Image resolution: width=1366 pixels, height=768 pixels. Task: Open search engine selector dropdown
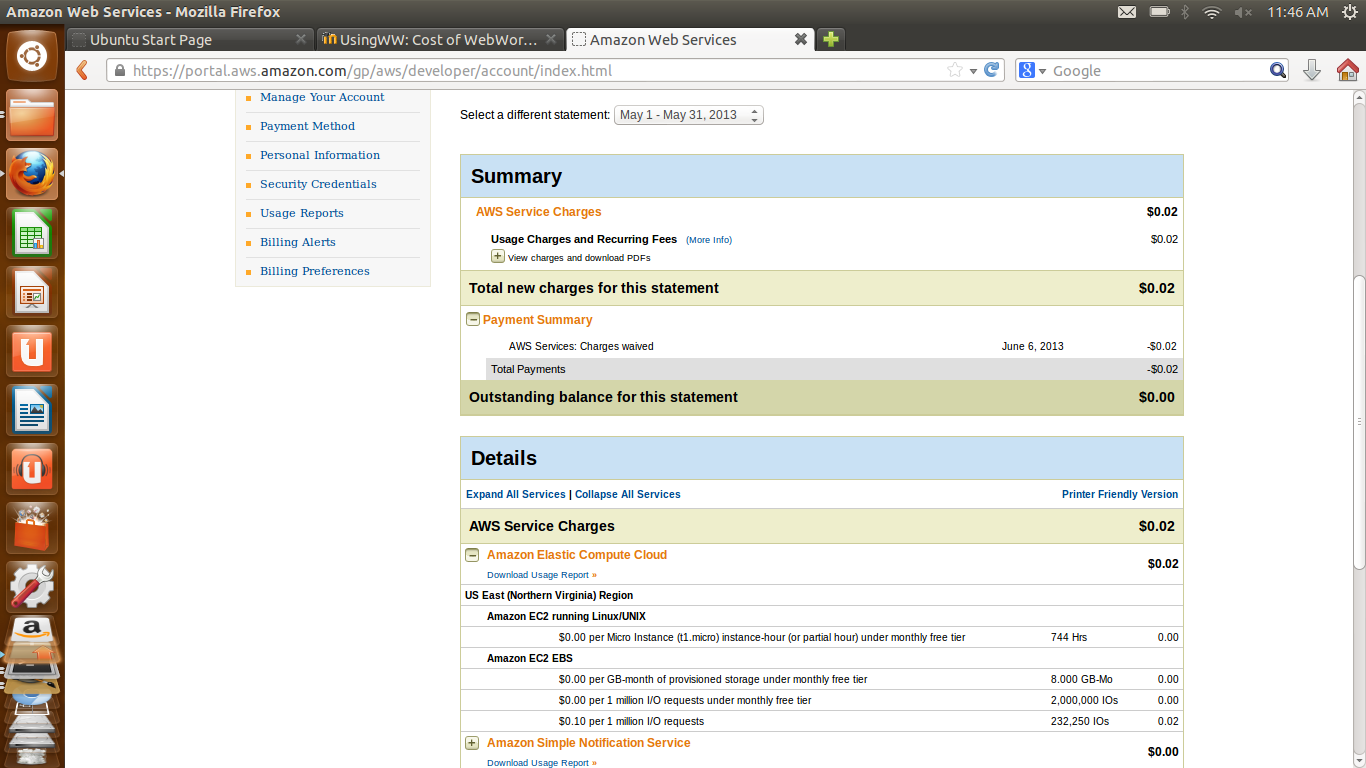1032,70
